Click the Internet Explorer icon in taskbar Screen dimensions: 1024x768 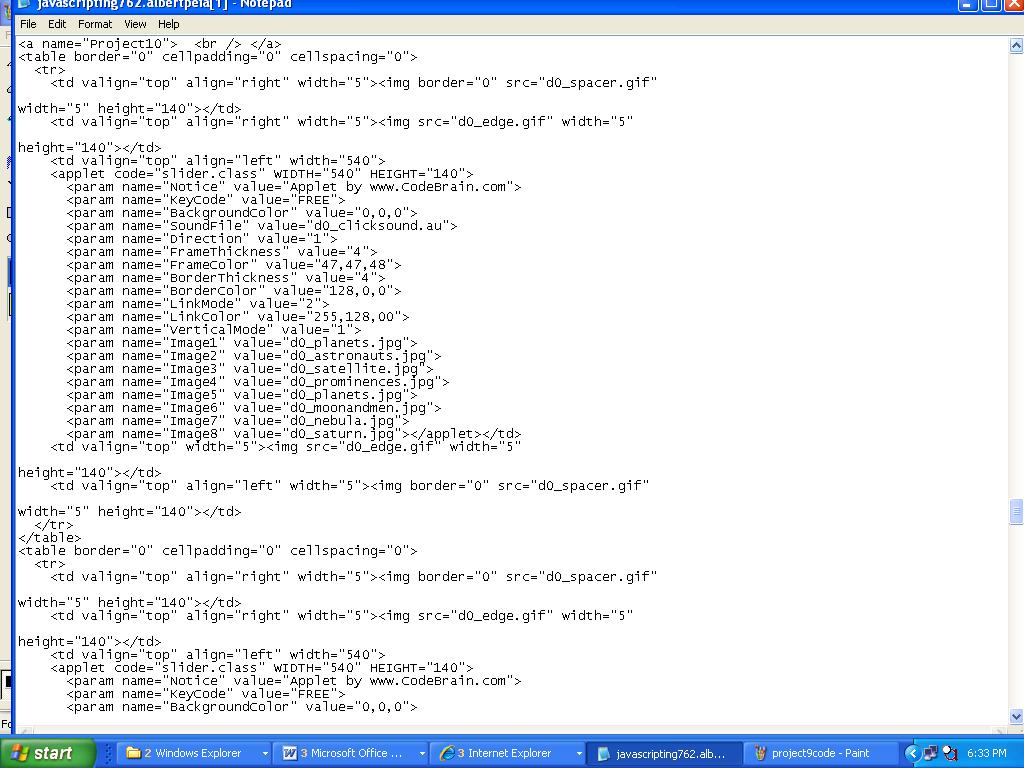coord(447,753)
